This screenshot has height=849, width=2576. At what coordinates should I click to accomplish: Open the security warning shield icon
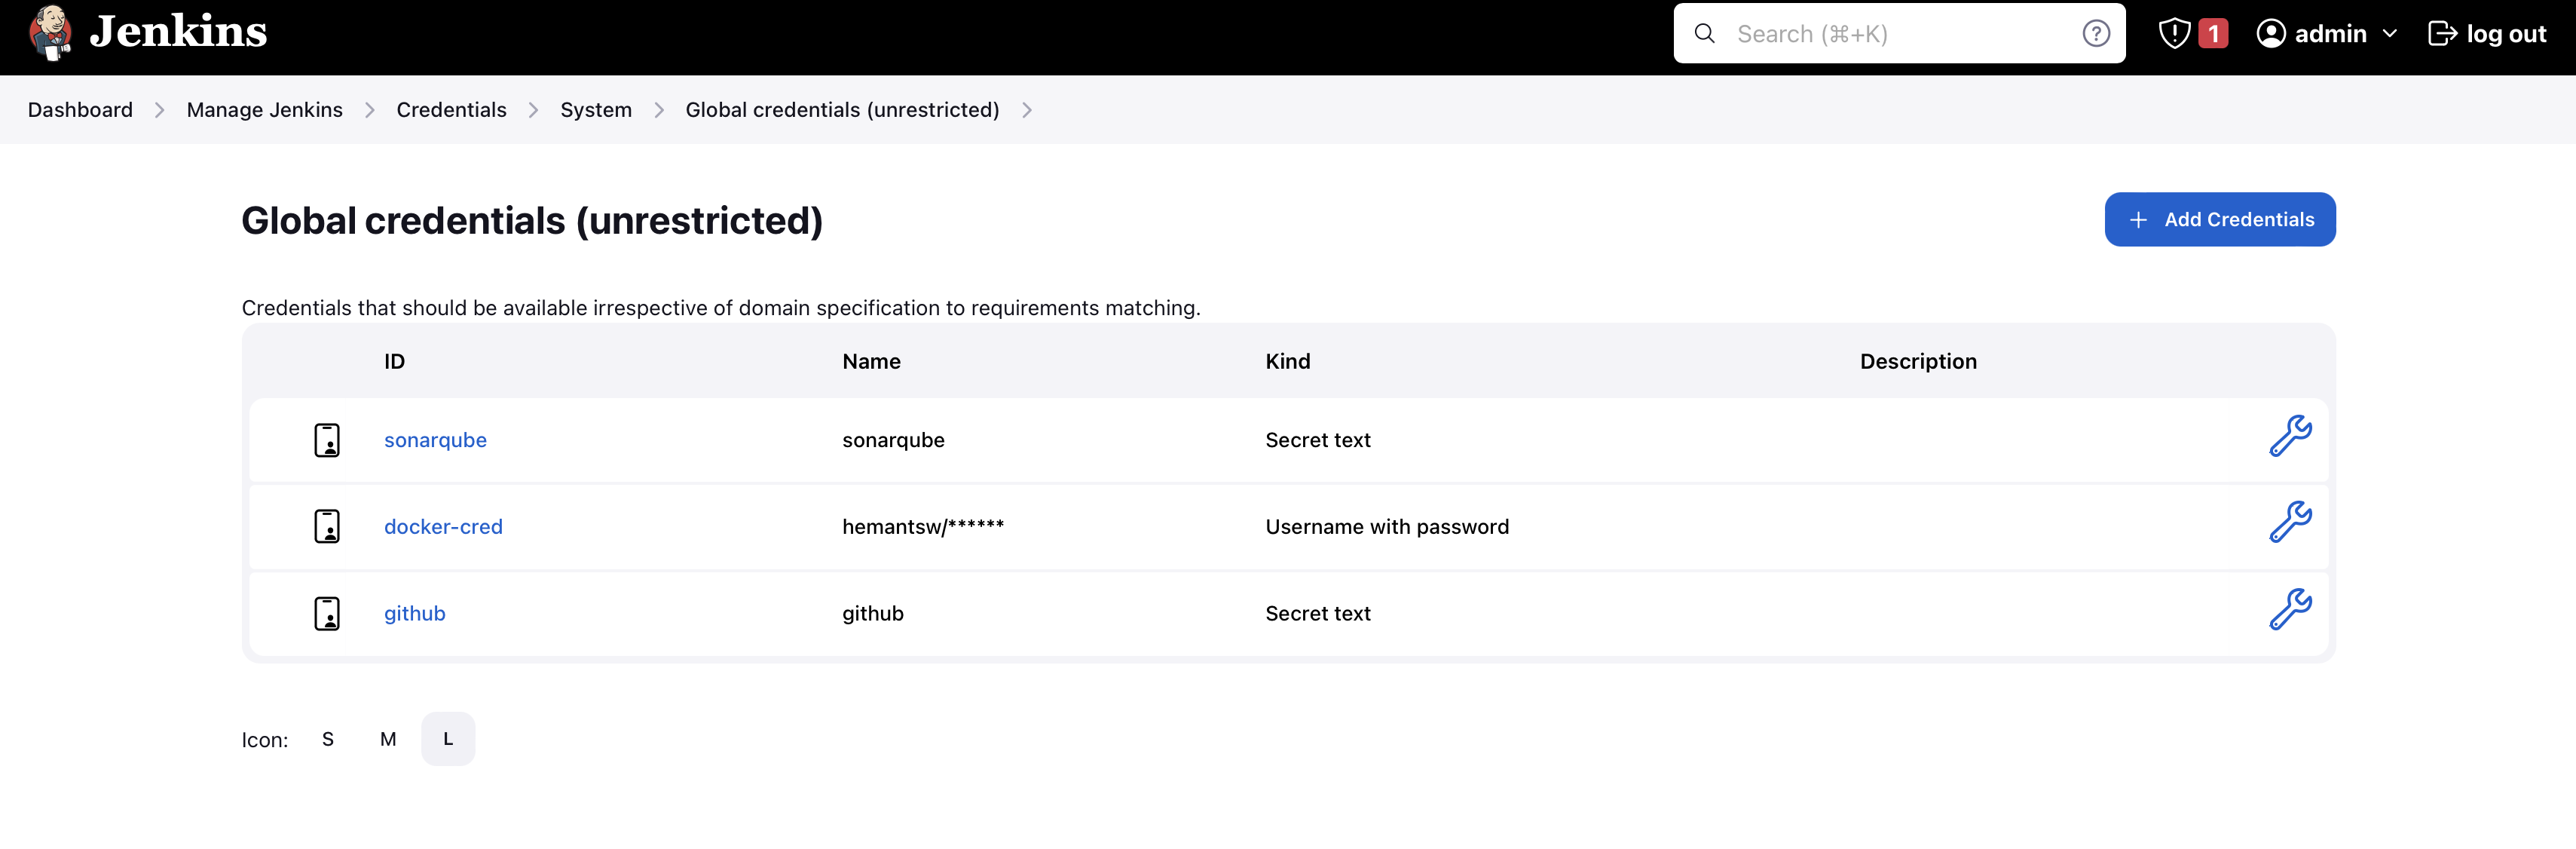2174,34
